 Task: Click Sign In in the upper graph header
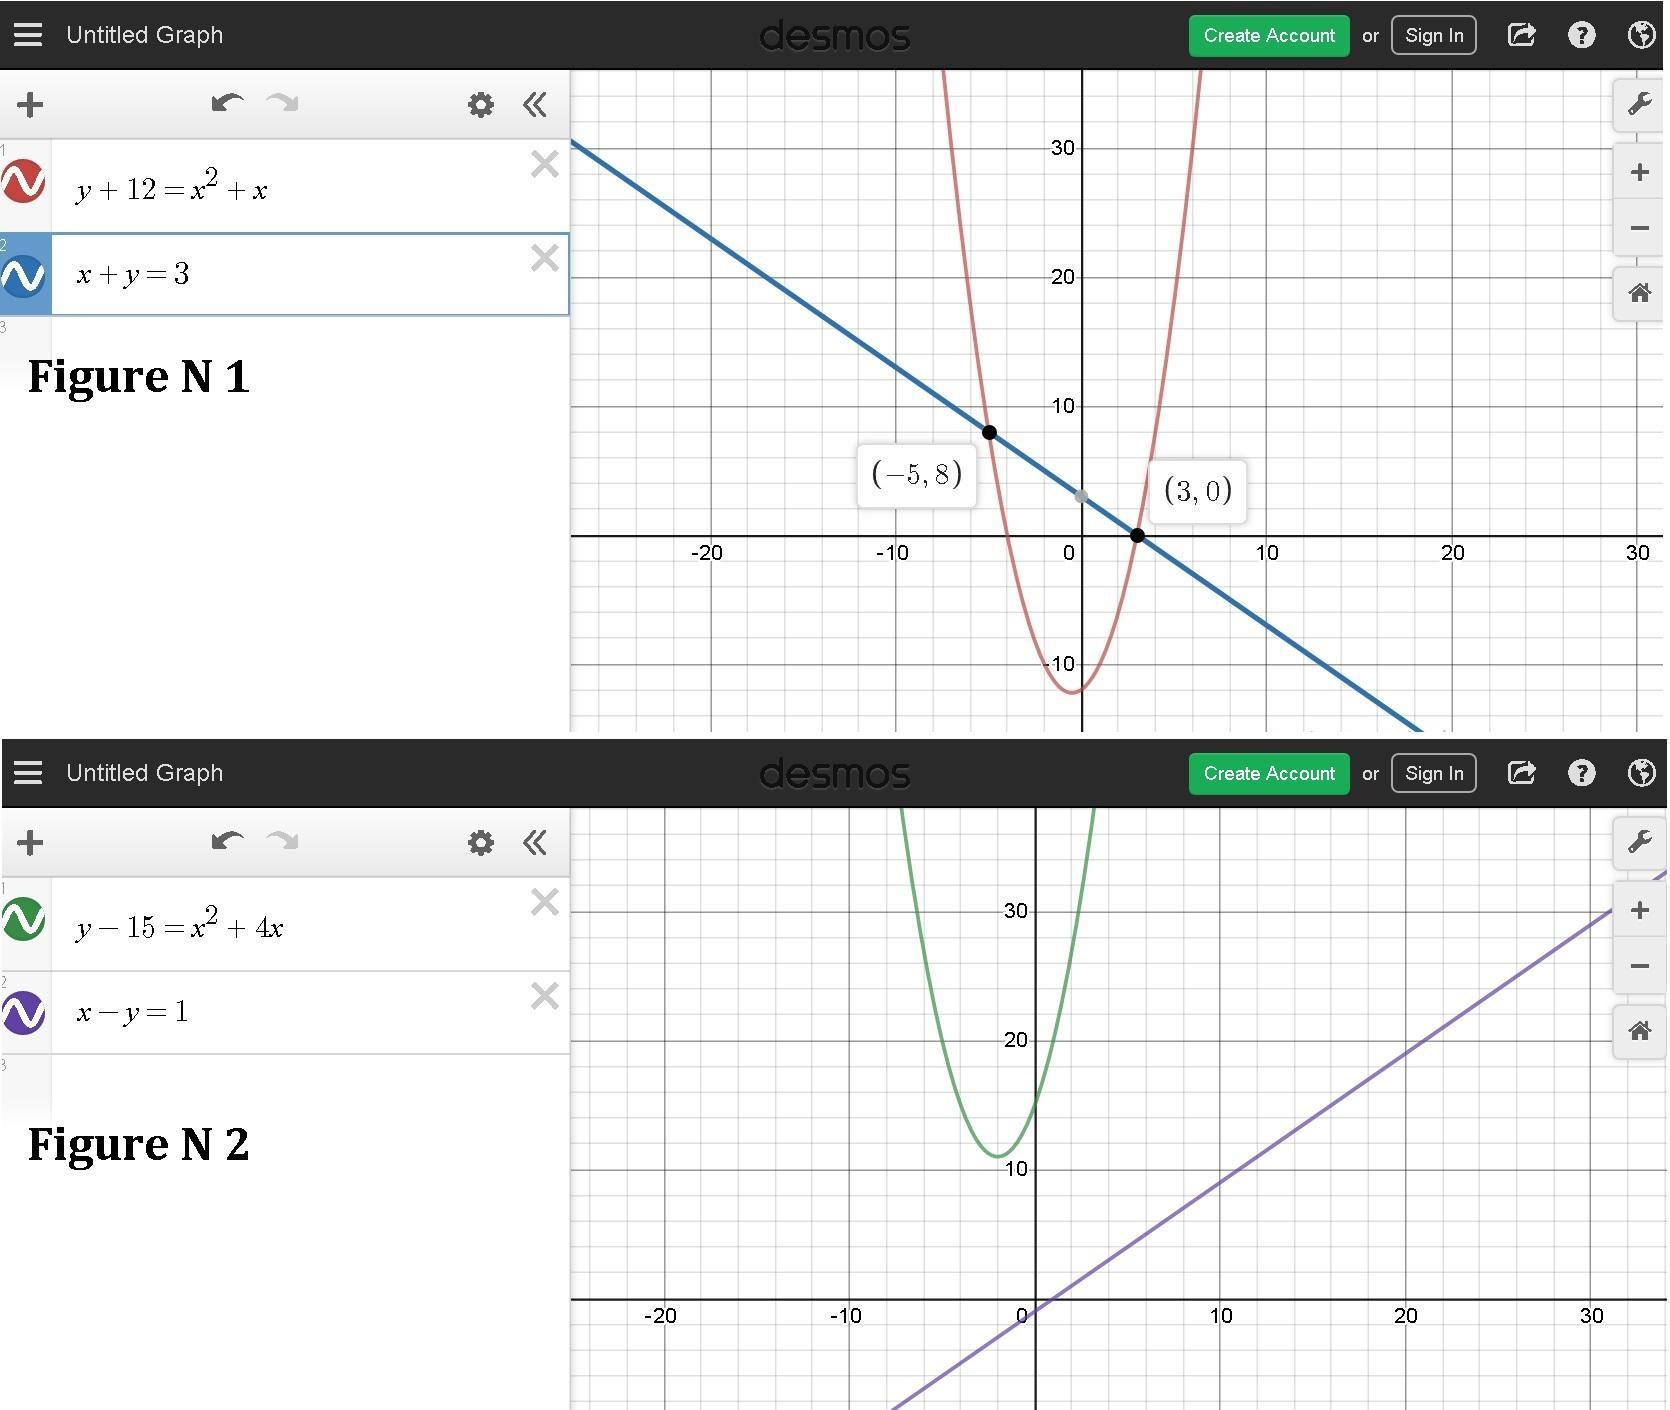point(1434,35)
